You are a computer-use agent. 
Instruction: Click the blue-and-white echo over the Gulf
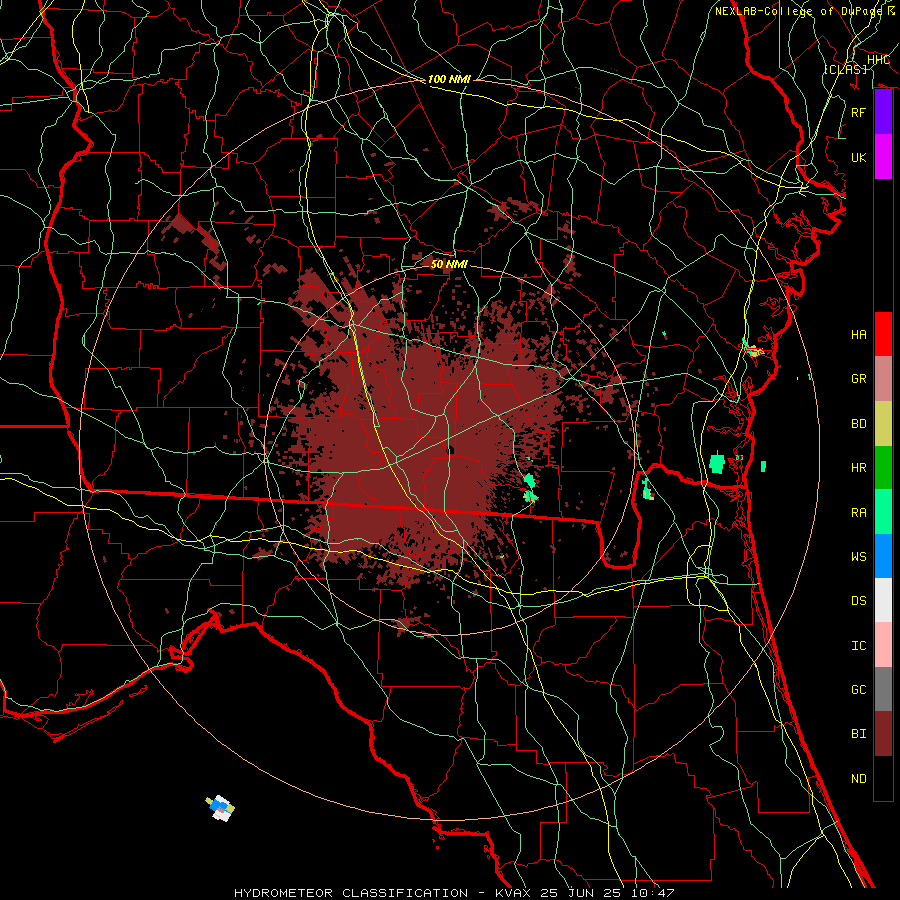(220, 808)
